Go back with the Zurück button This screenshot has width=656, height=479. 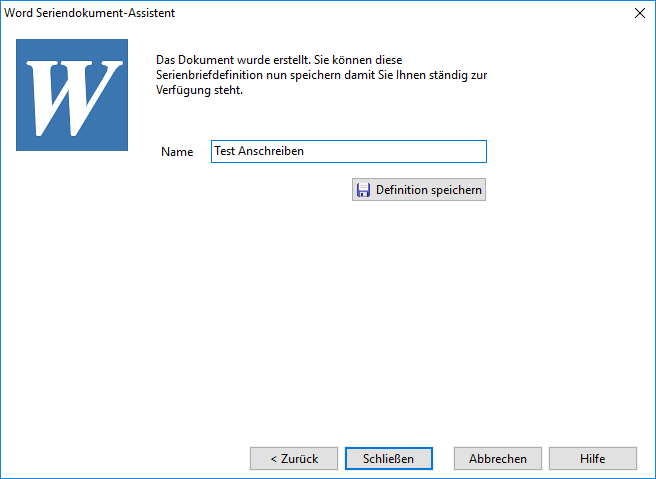(x=294, y=459)
